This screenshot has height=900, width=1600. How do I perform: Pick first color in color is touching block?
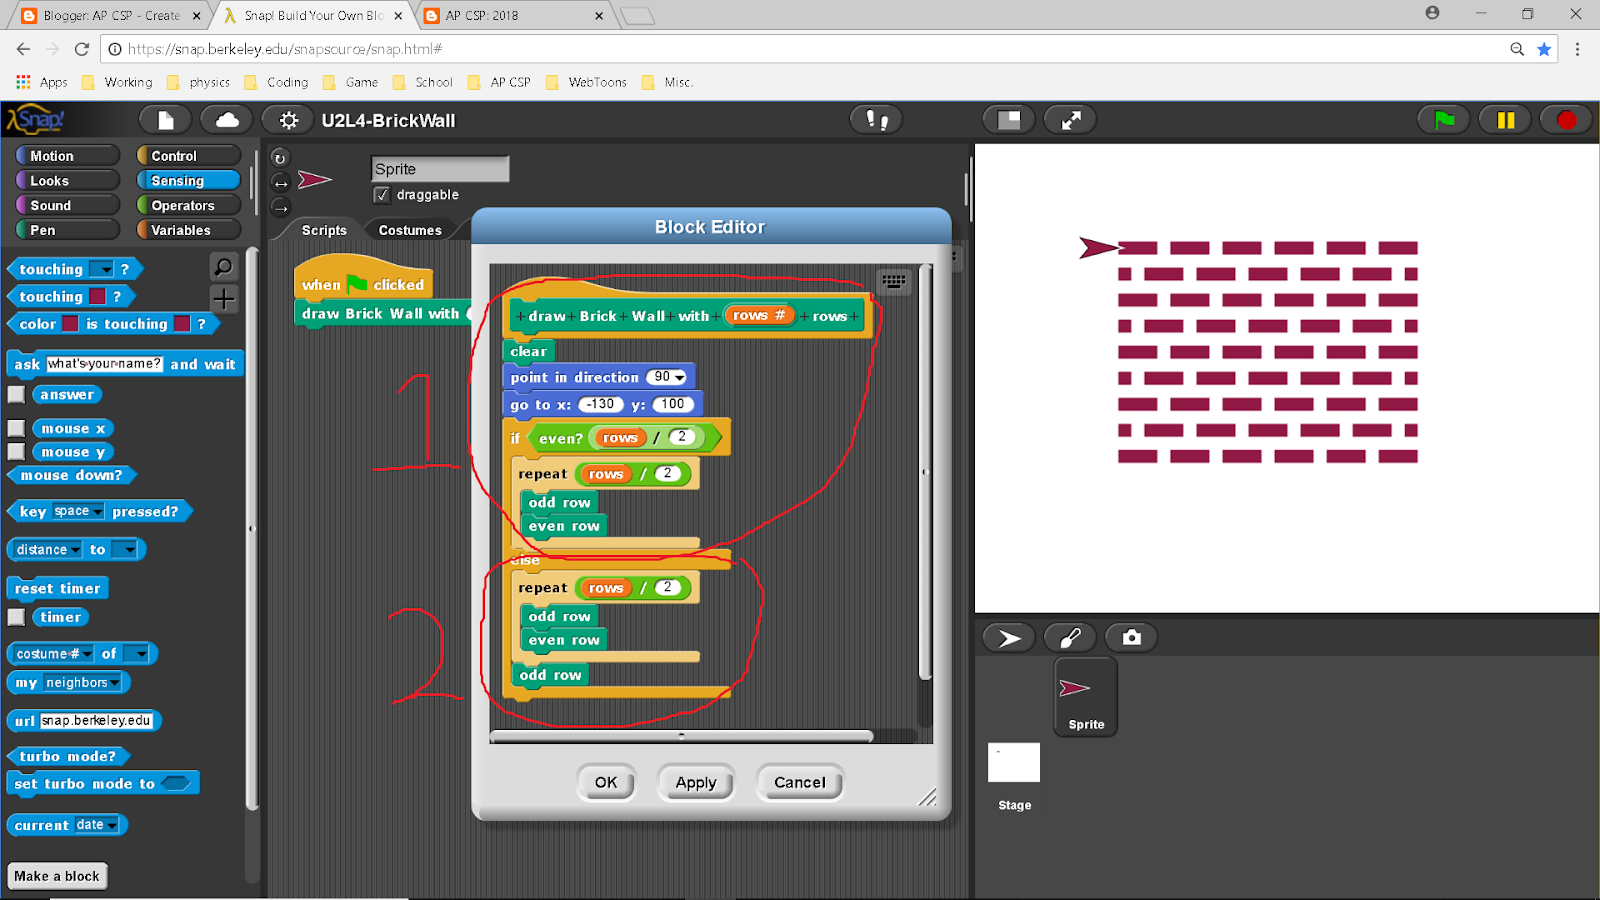[x=70, y=324]
